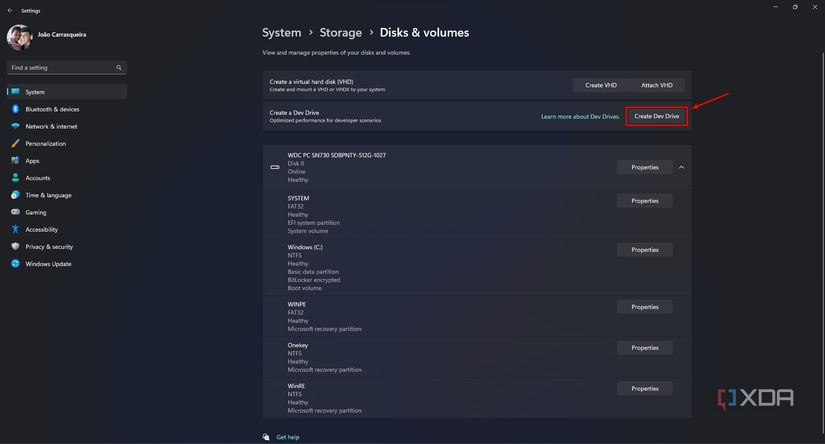Image resolution: width=825 pixels, height=444 pixels.
Task: Open the Time & language settings page
Action: (48, 195)
